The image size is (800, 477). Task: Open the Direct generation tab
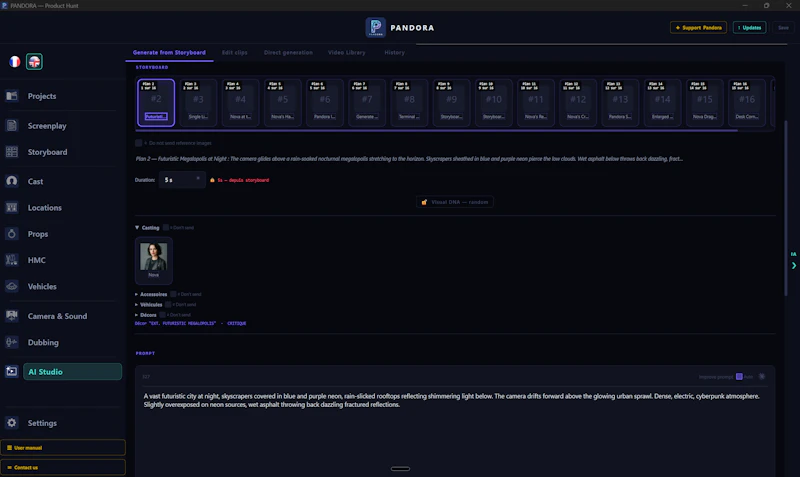point(288,53)
